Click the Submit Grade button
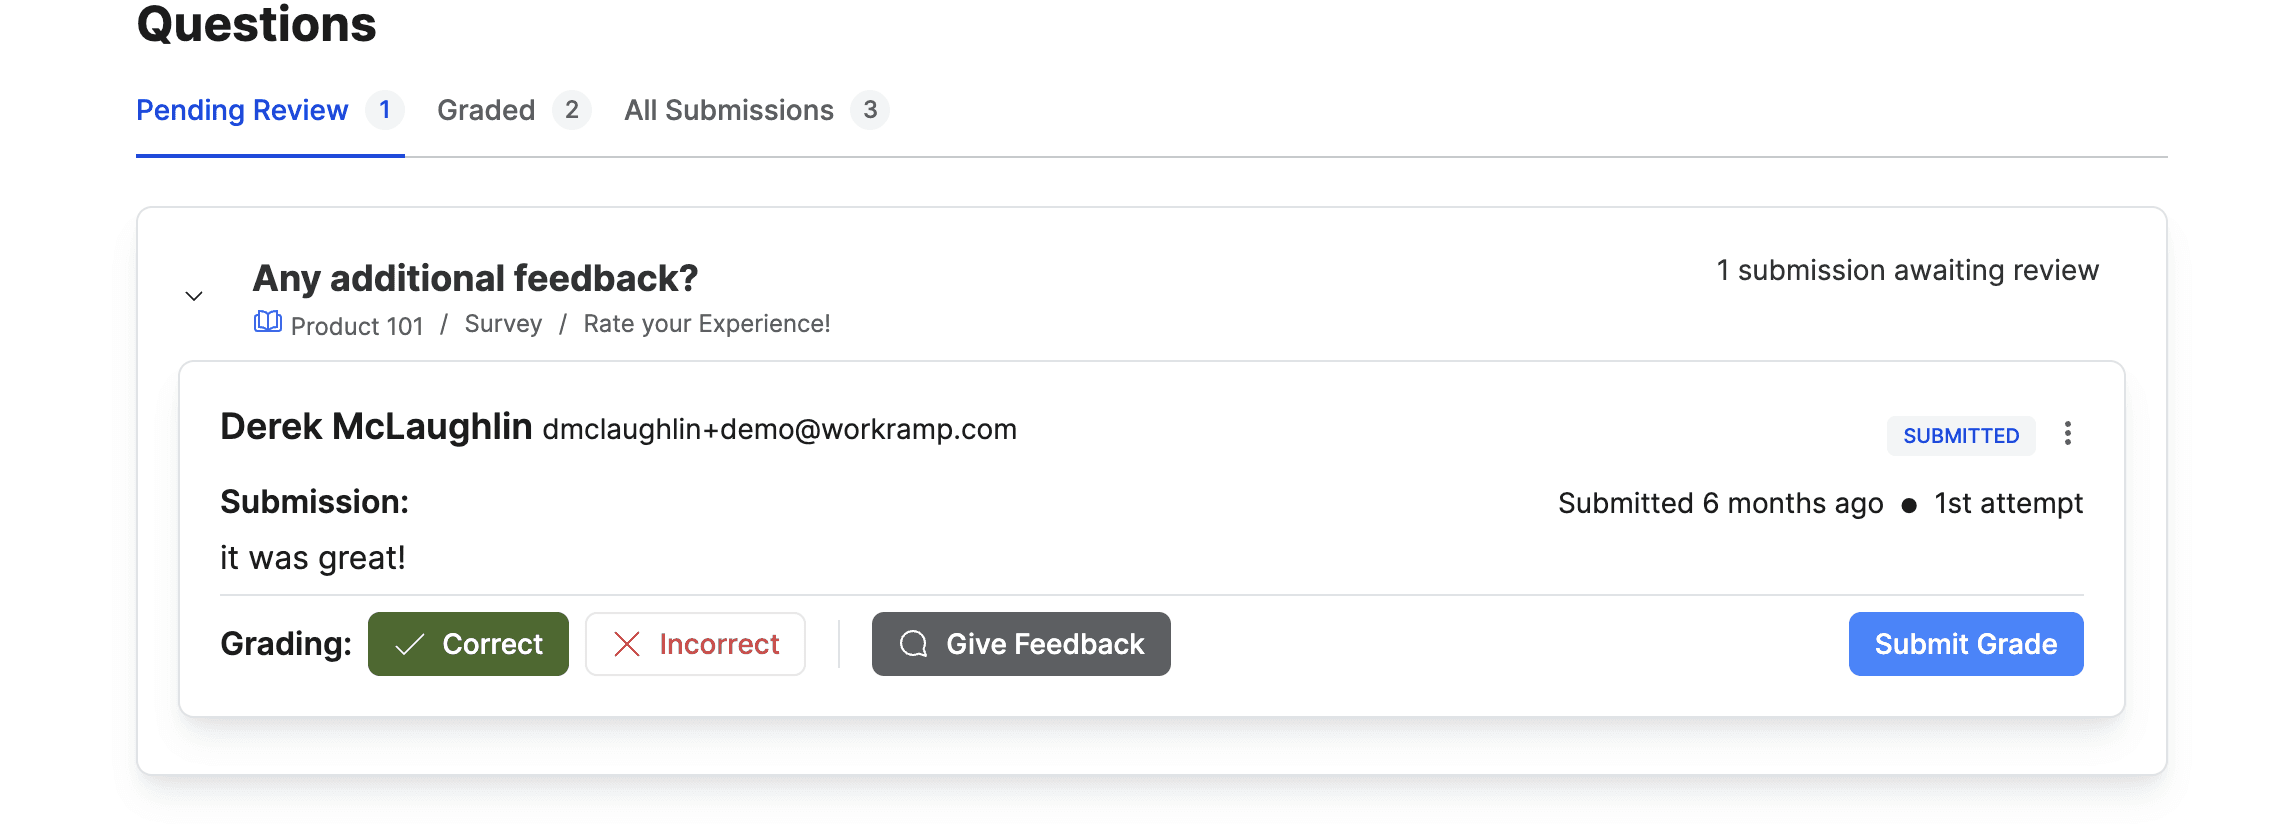2276x832 pixels. point(1965,644)
